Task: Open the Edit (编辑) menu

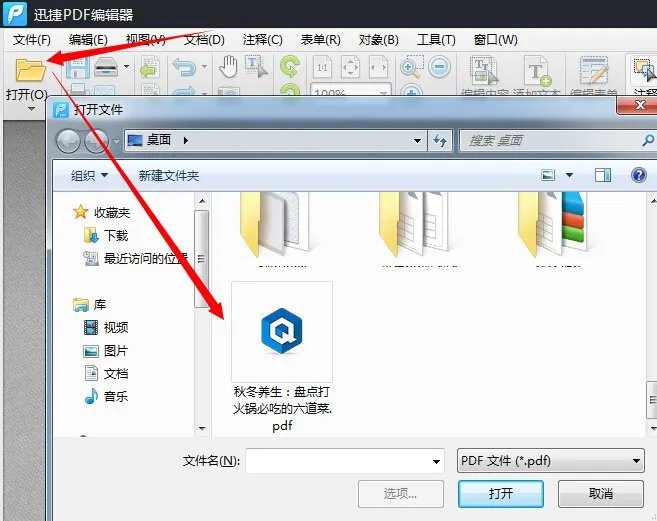Action: [88, 40]
